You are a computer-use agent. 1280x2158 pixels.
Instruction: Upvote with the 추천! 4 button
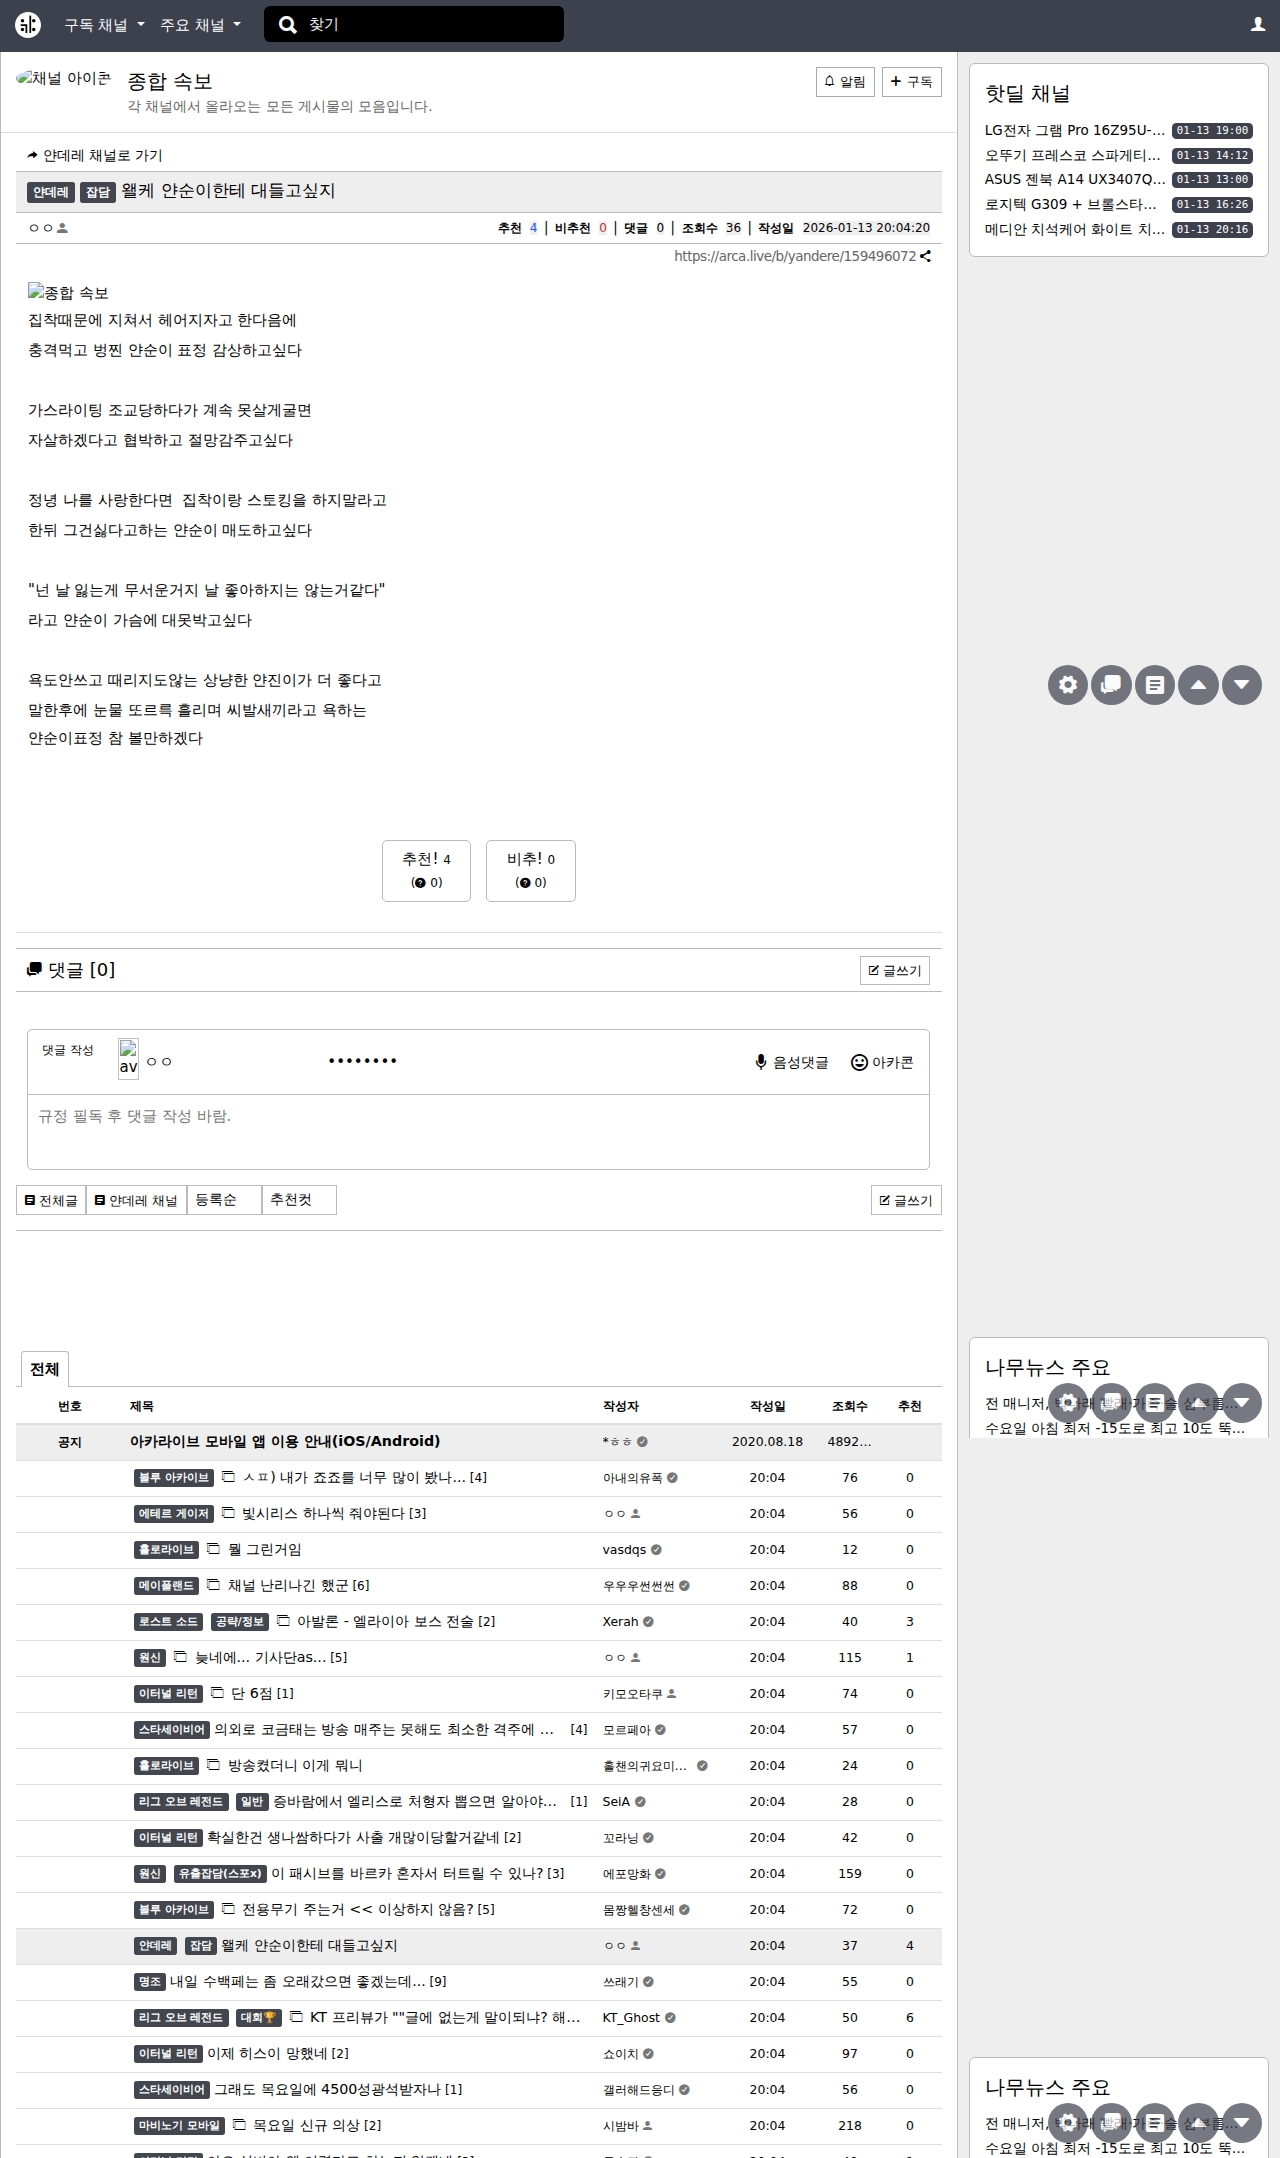(x=426, y=870)
